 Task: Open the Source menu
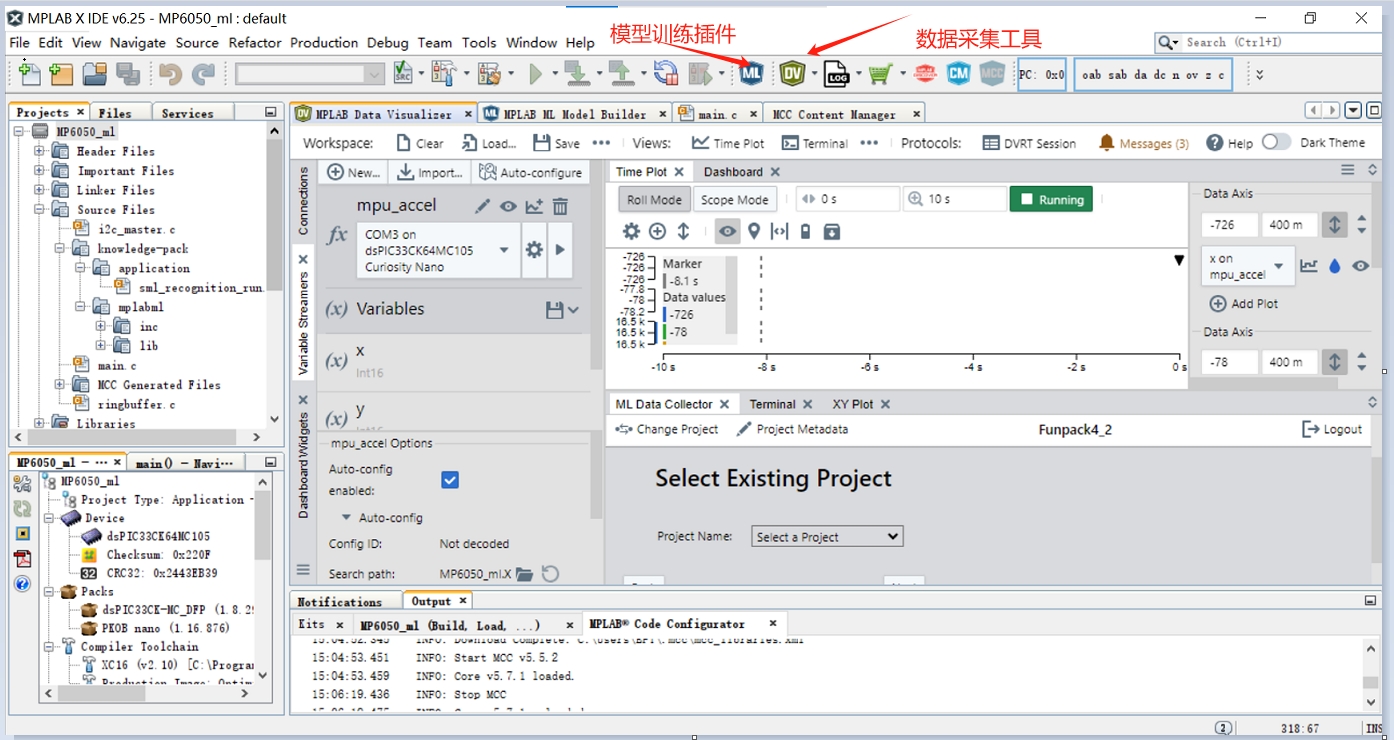point(197,43)
